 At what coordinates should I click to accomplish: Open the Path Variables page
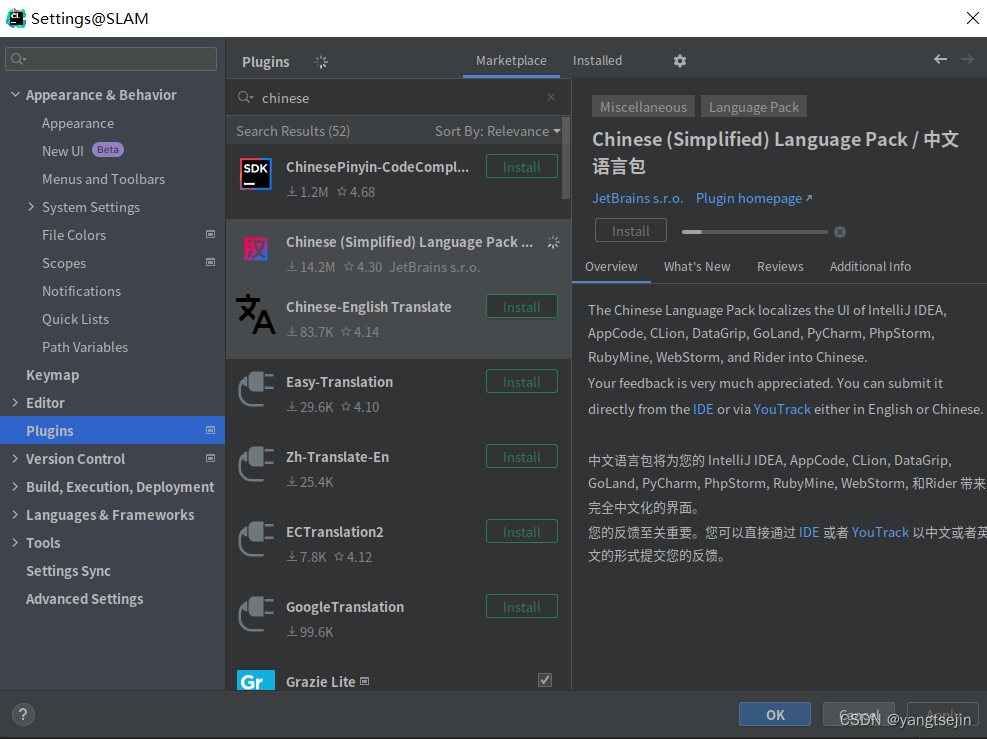point(84,347)
